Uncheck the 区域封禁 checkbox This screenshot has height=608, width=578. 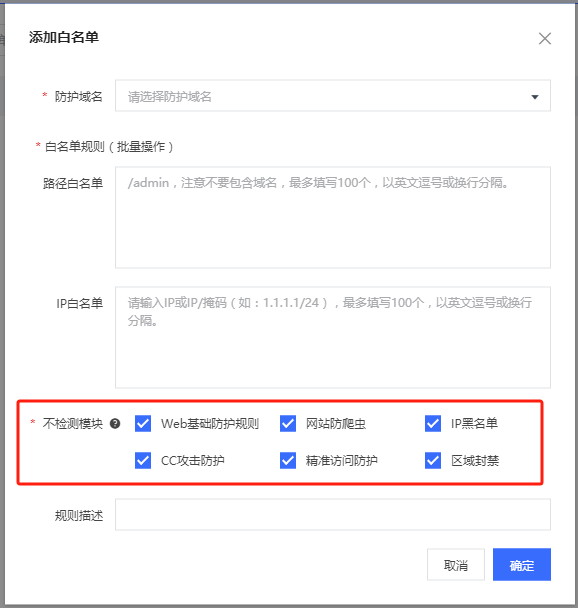433,461
